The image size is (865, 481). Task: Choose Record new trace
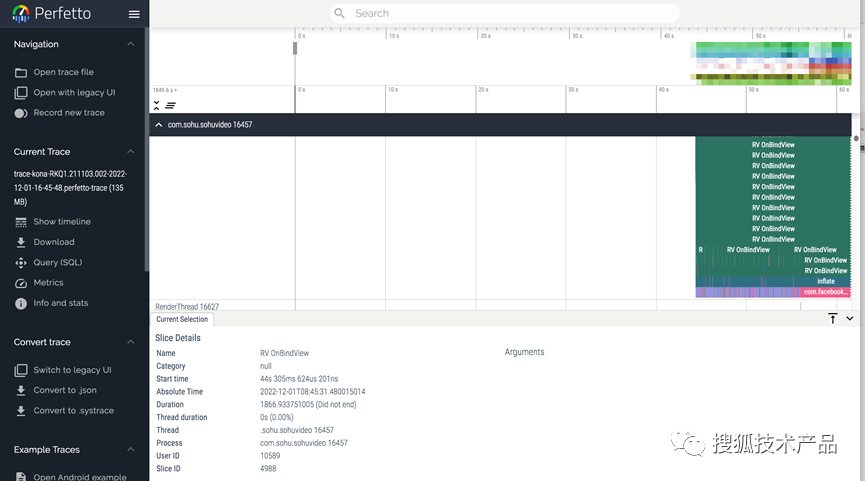click(69, 113)
